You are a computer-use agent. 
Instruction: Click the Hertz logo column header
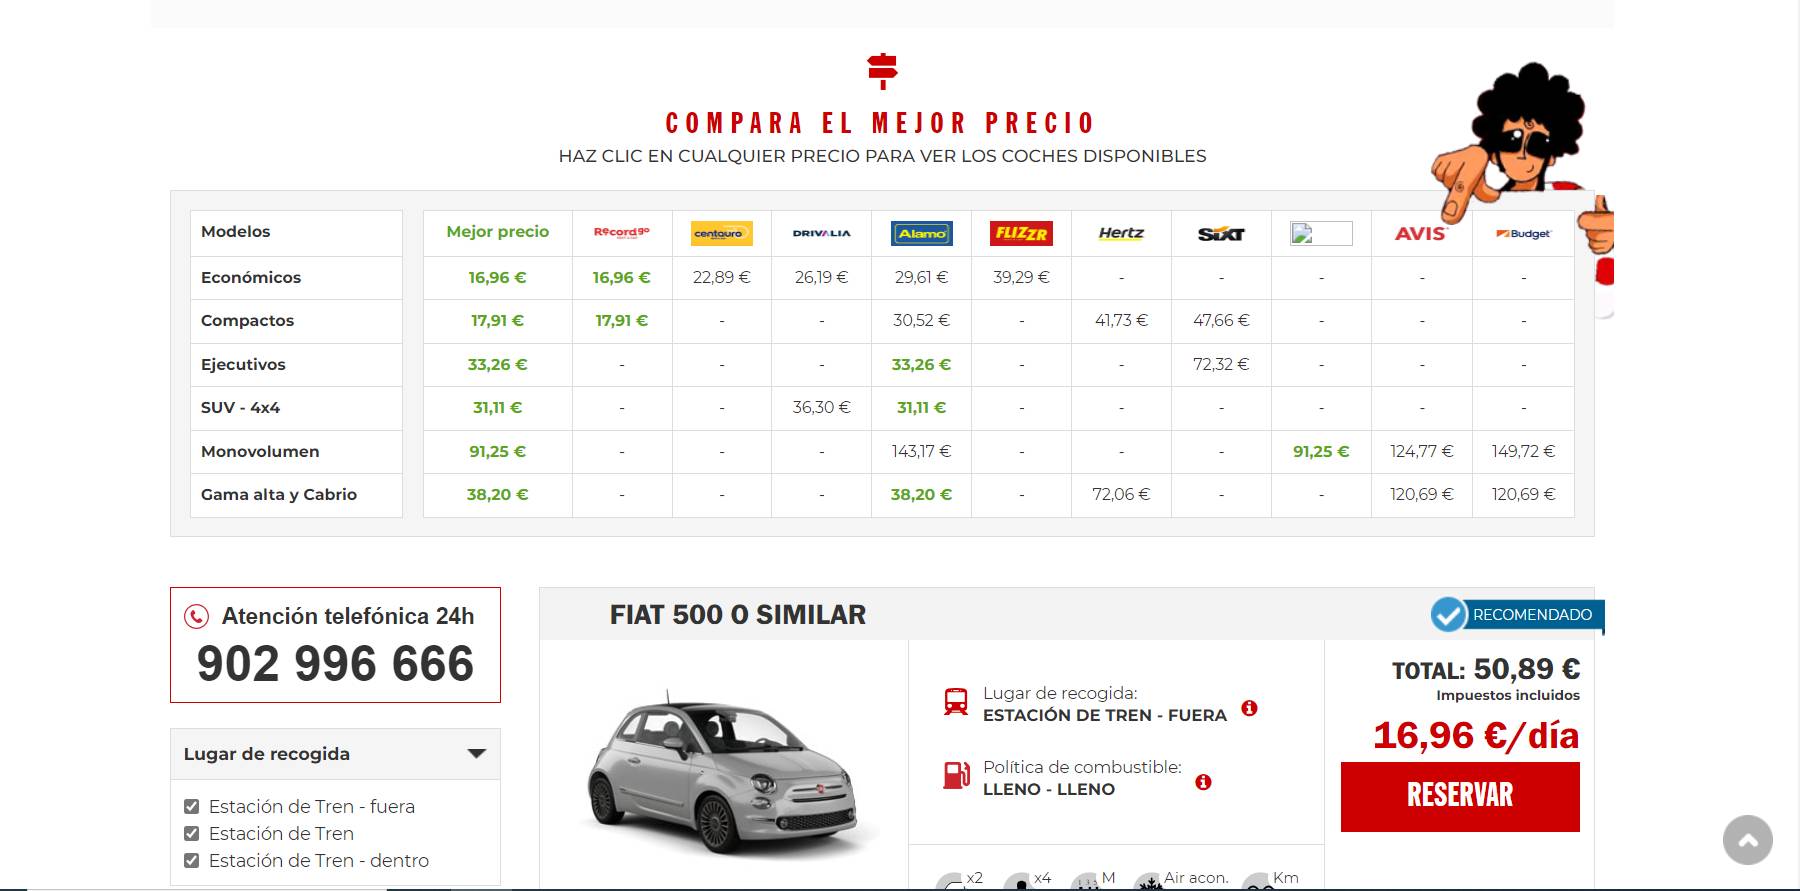tap(1121, 233)
